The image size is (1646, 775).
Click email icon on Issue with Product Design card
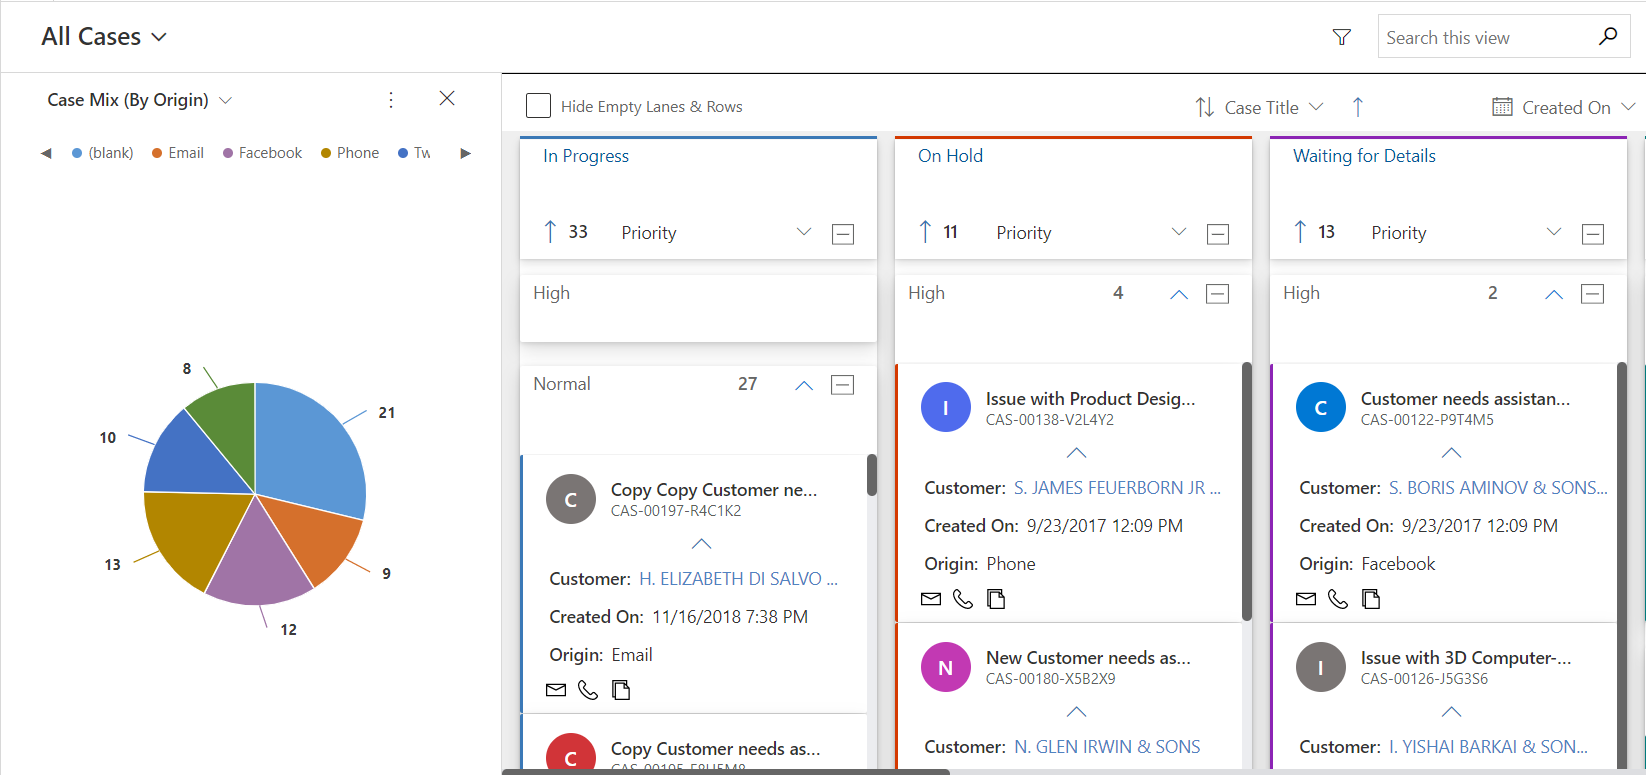[931, 599]
